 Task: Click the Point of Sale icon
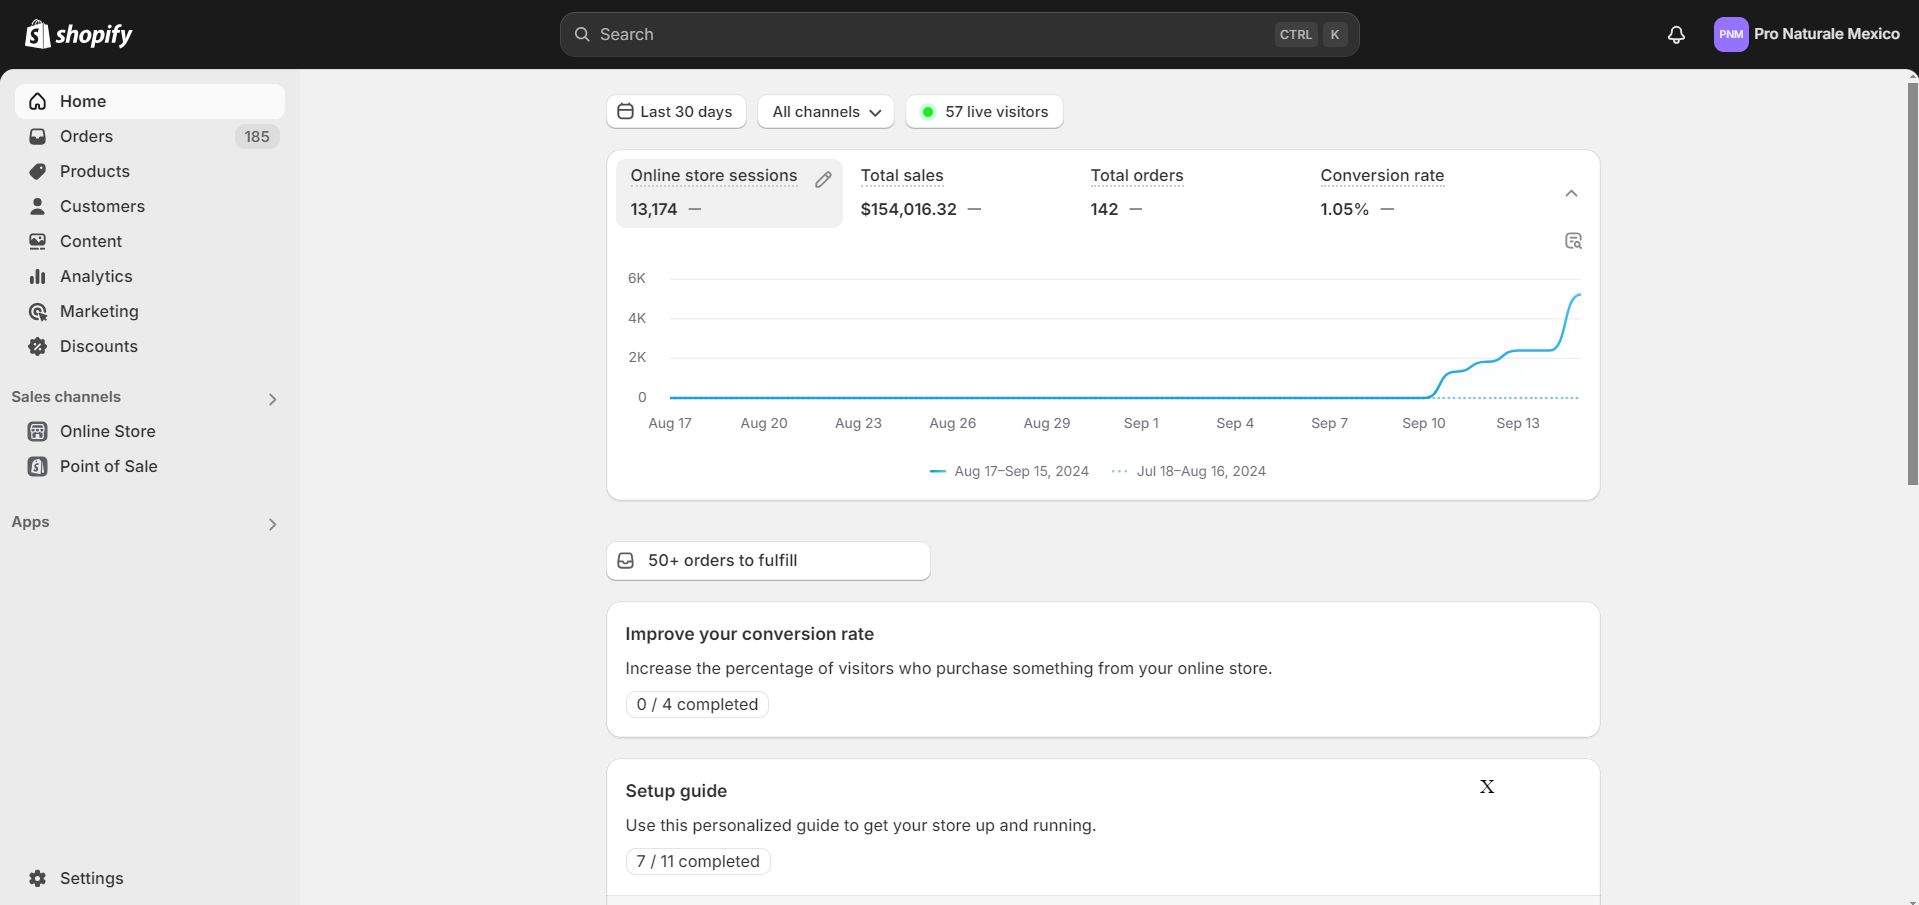(38, 467)
